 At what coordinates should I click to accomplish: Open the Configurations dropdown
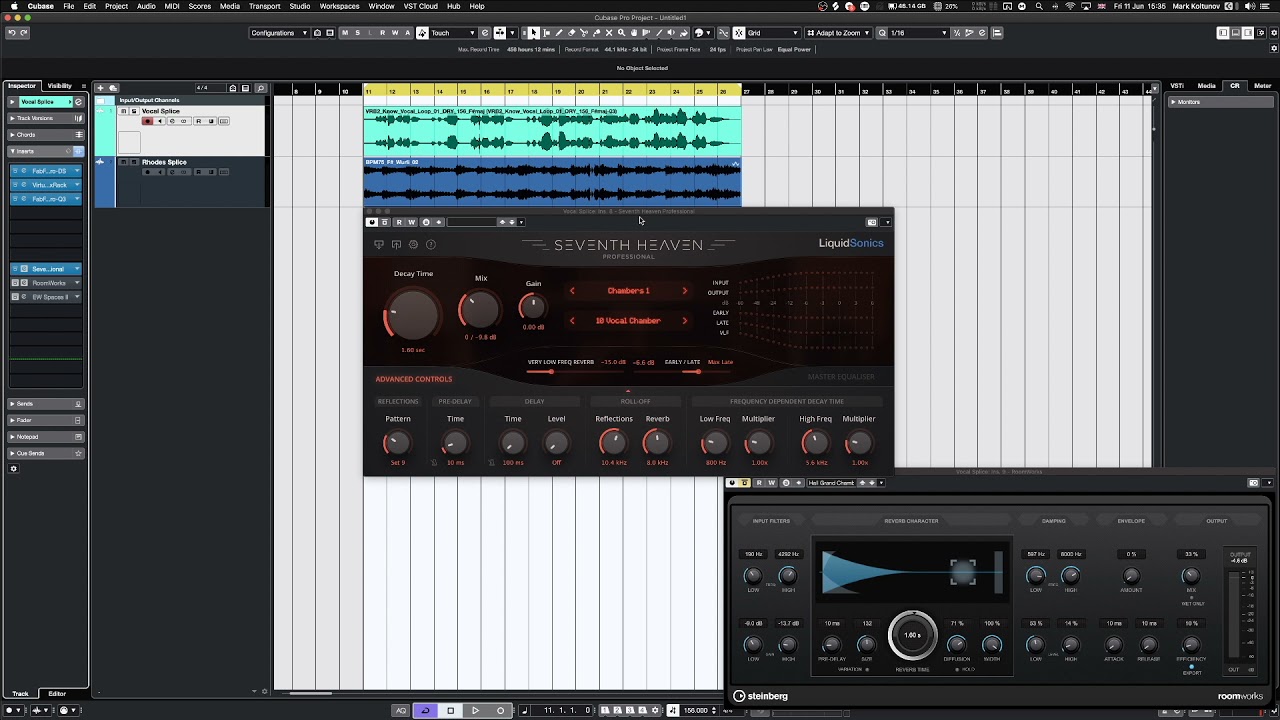[279, 33]
